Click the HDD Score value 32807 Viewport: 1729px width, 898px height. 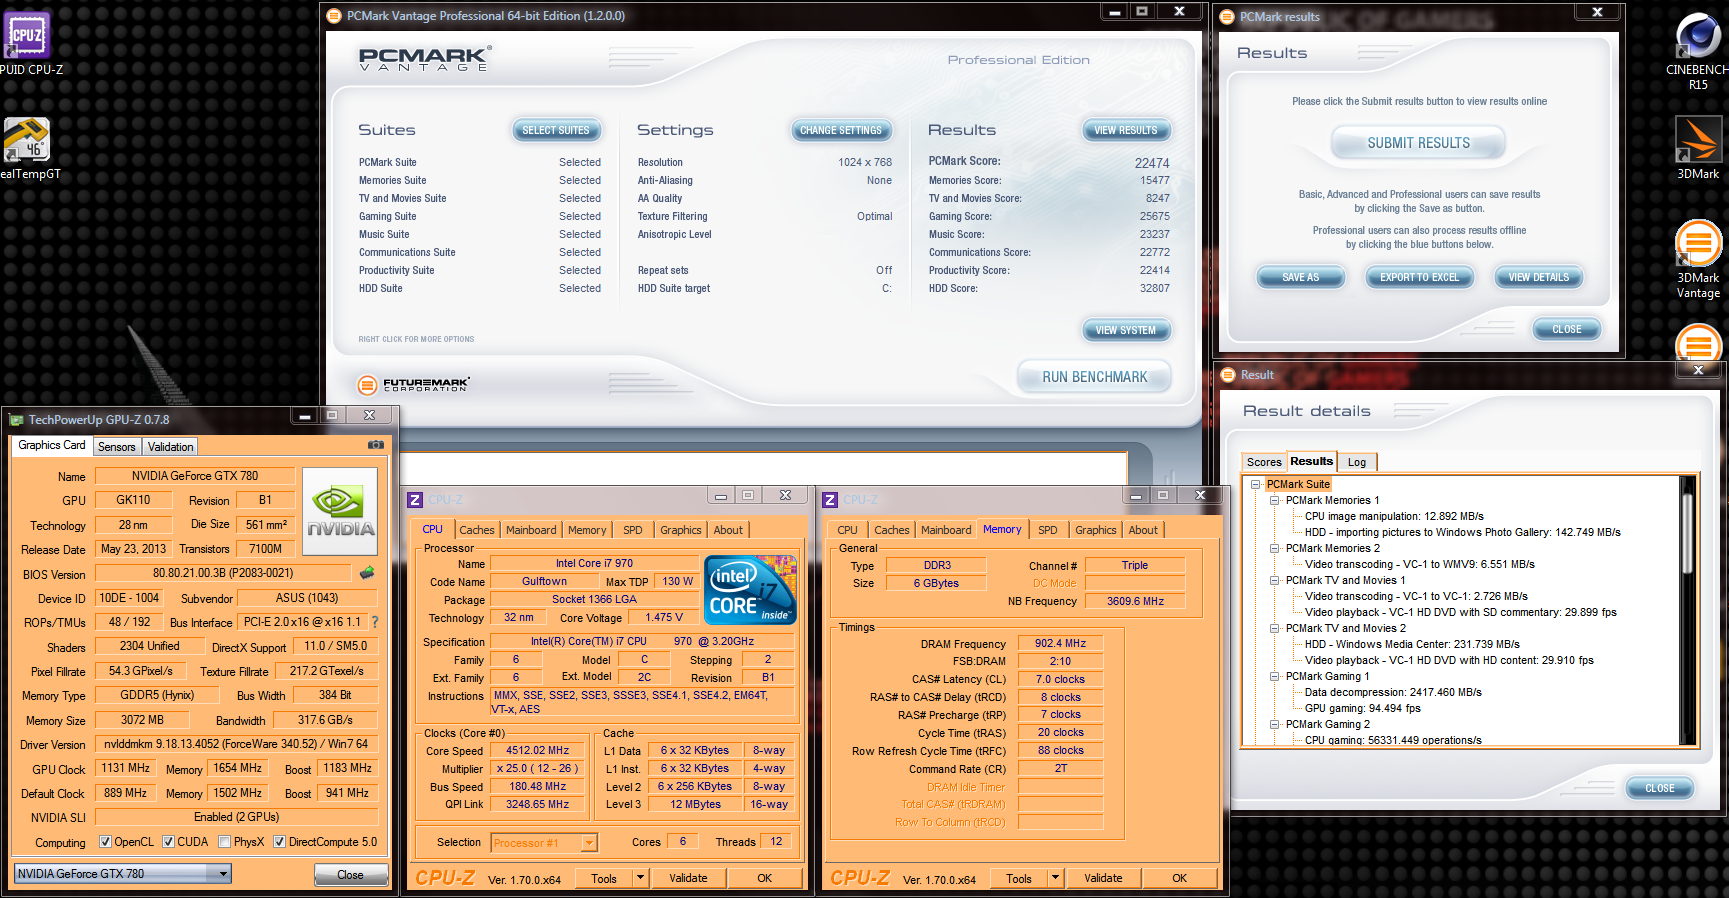click(1154, 288)
